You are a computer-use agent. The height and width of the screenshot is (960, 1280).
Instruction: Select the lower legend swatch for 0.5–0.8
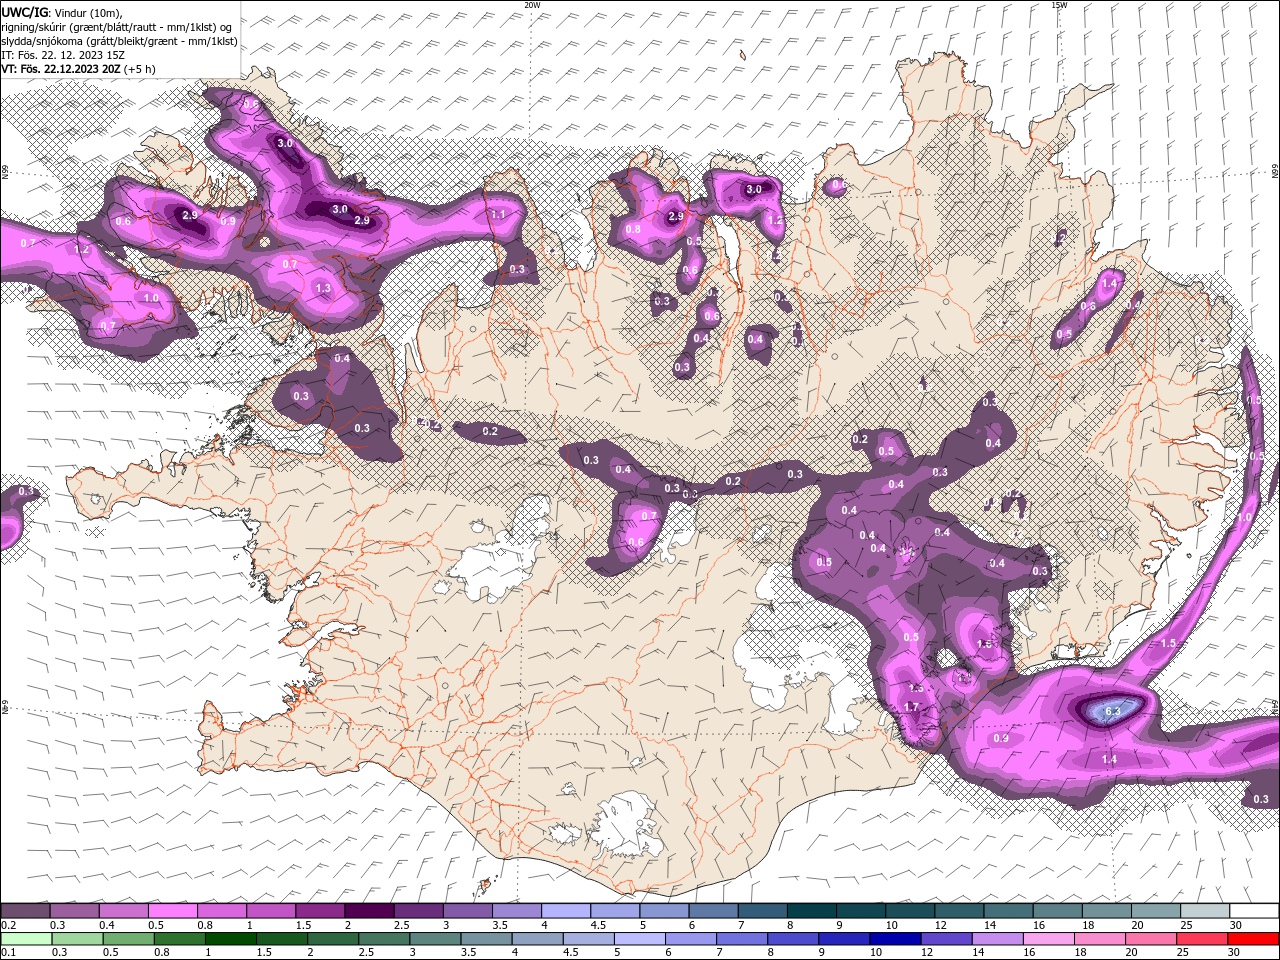(x=128, y=939)
